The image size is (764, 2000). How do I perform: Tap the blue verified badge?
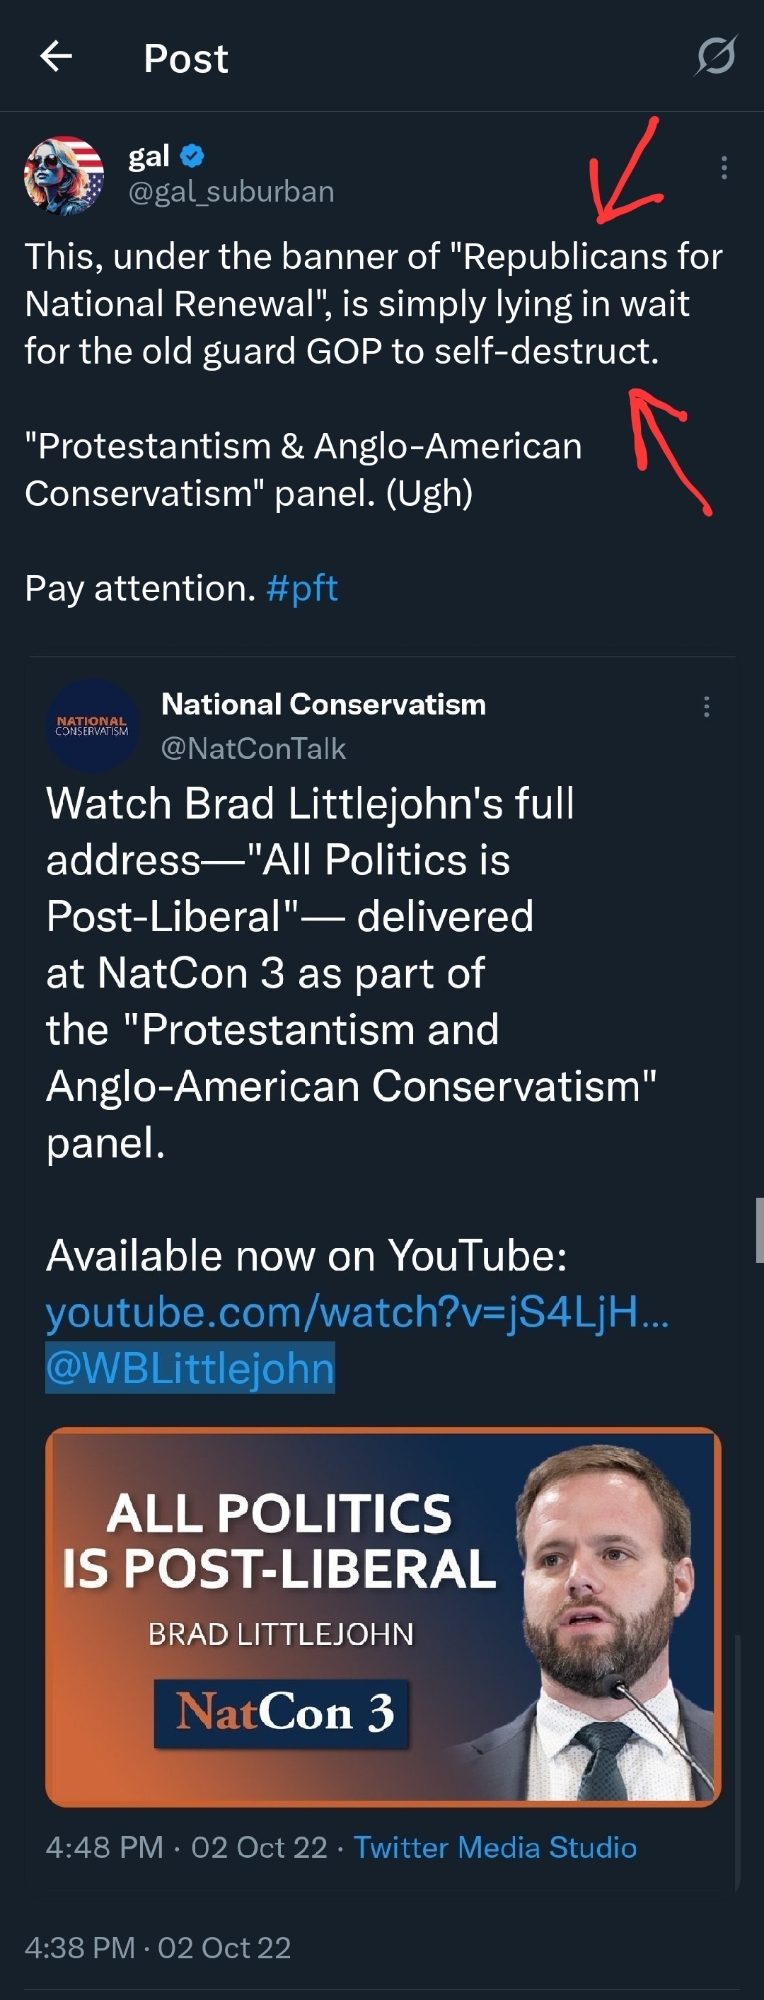pyautogui.click(x=192, y=156)
